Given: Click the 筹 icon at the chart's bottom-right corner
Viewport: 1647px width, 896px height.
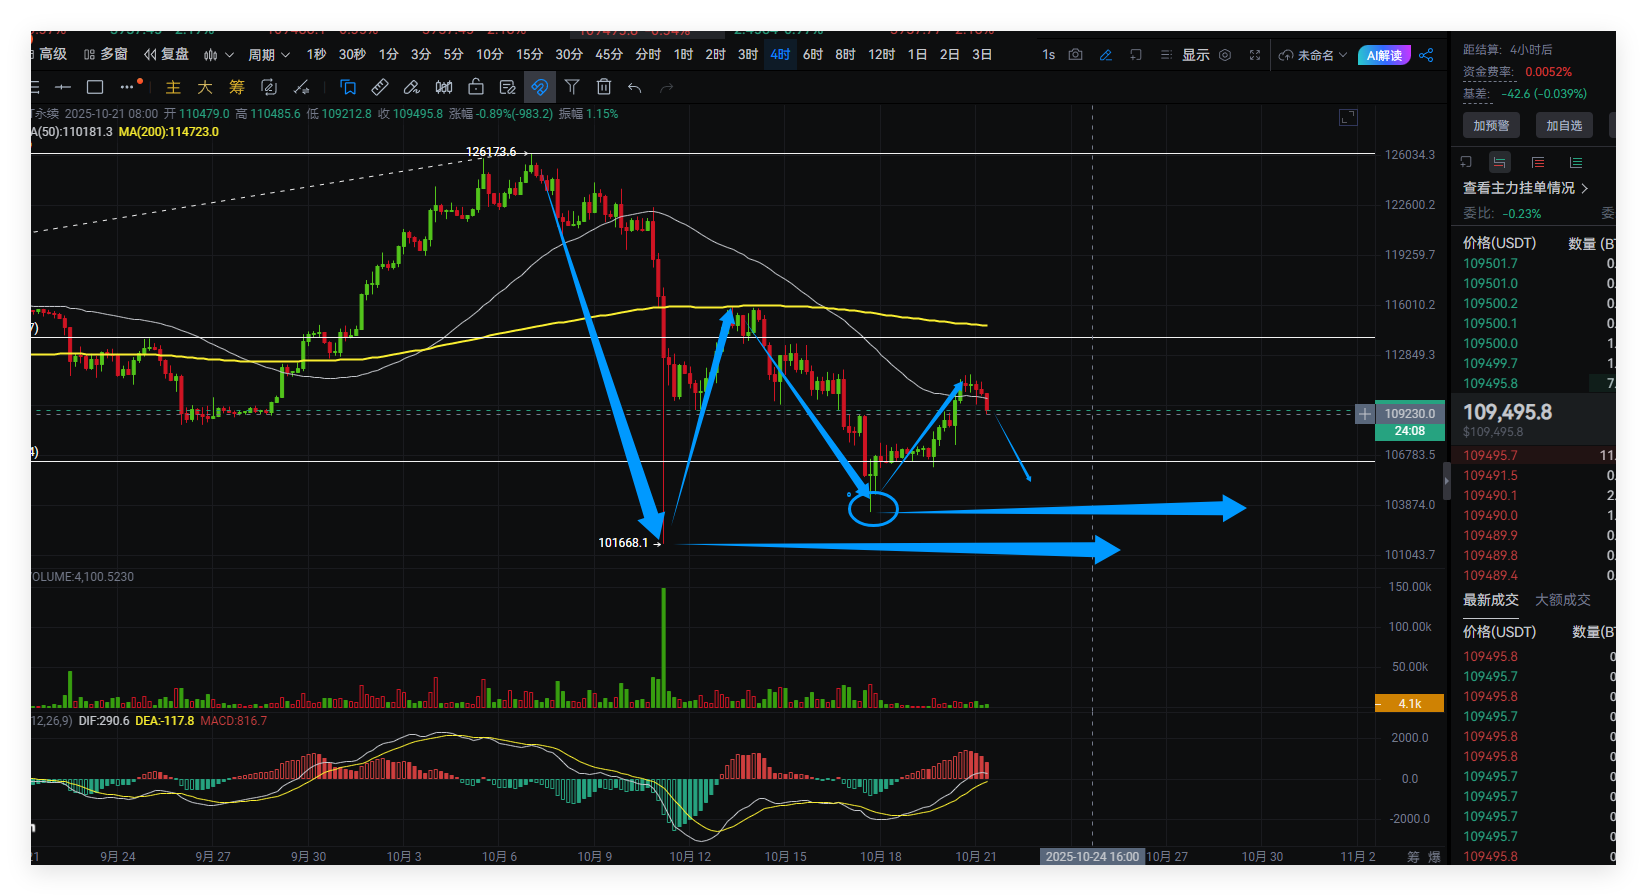Looking at the screenshot, I should tap(1413, 857).
